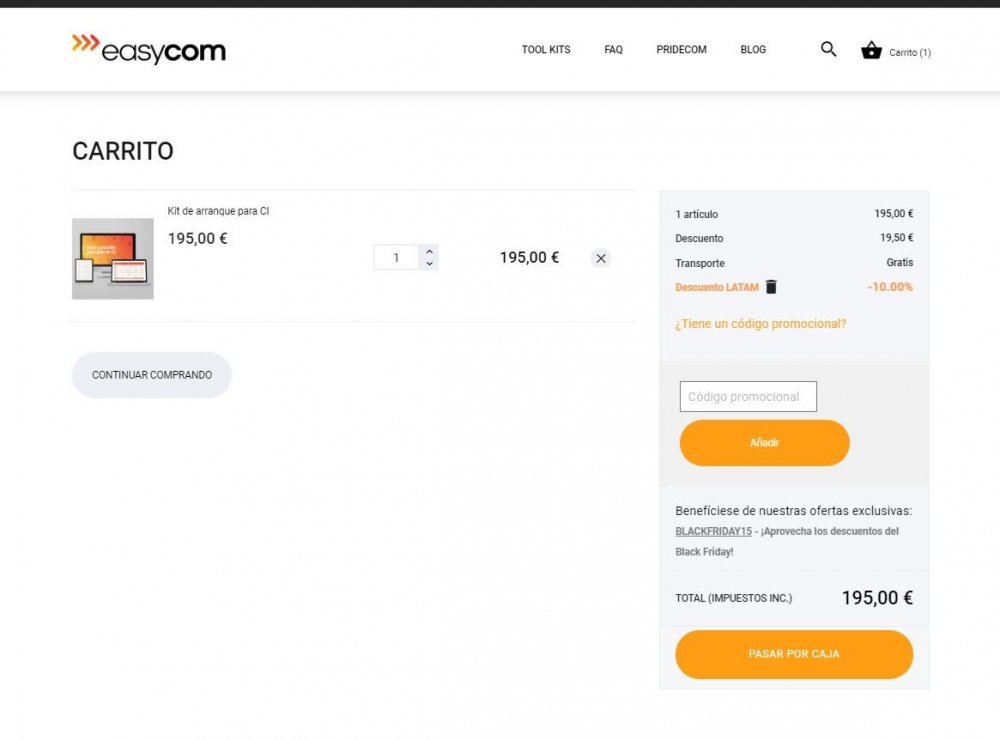Viewport: 1000px width, 740px height.
Task: Decrease quantity with down arrow
Action: click(x=429, y=263)
